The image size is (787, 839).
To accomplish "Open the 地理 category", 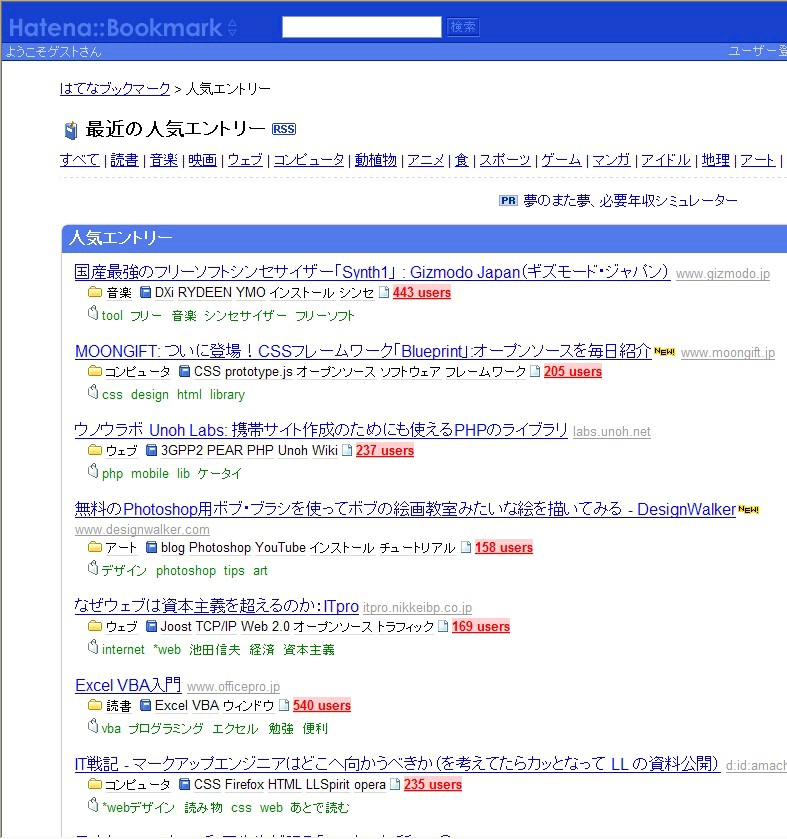I will tap(715, 159).
